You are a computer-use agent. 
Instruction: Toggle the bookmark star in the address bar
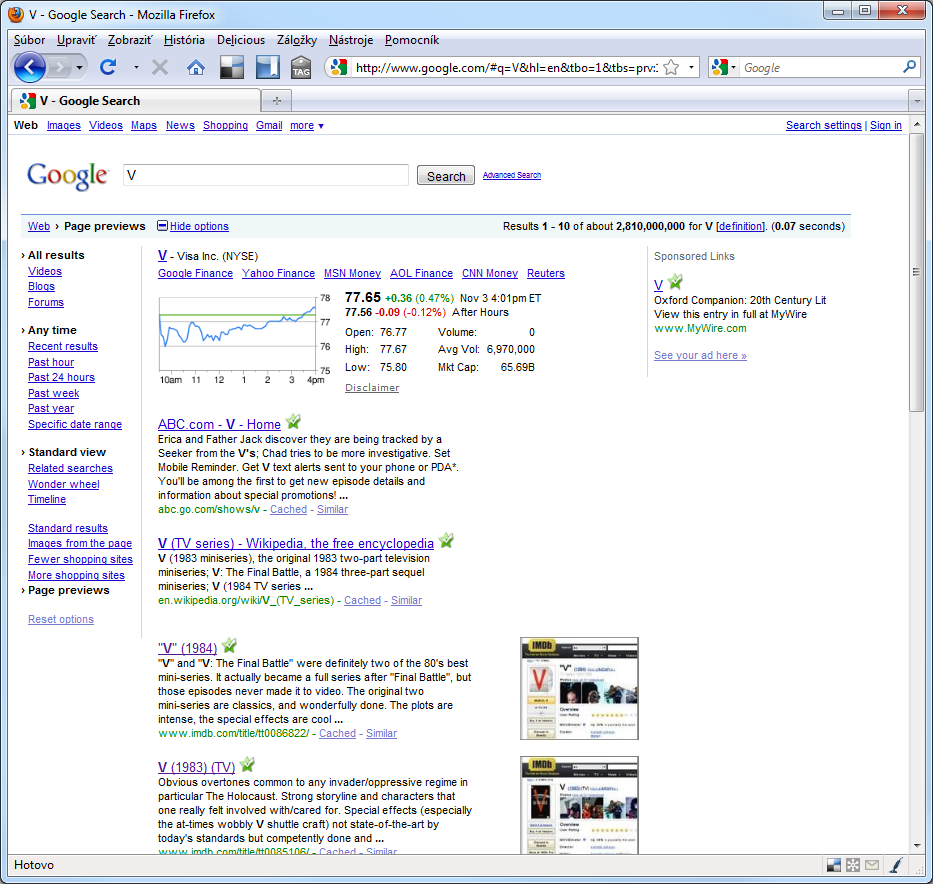tap(671, 68)
